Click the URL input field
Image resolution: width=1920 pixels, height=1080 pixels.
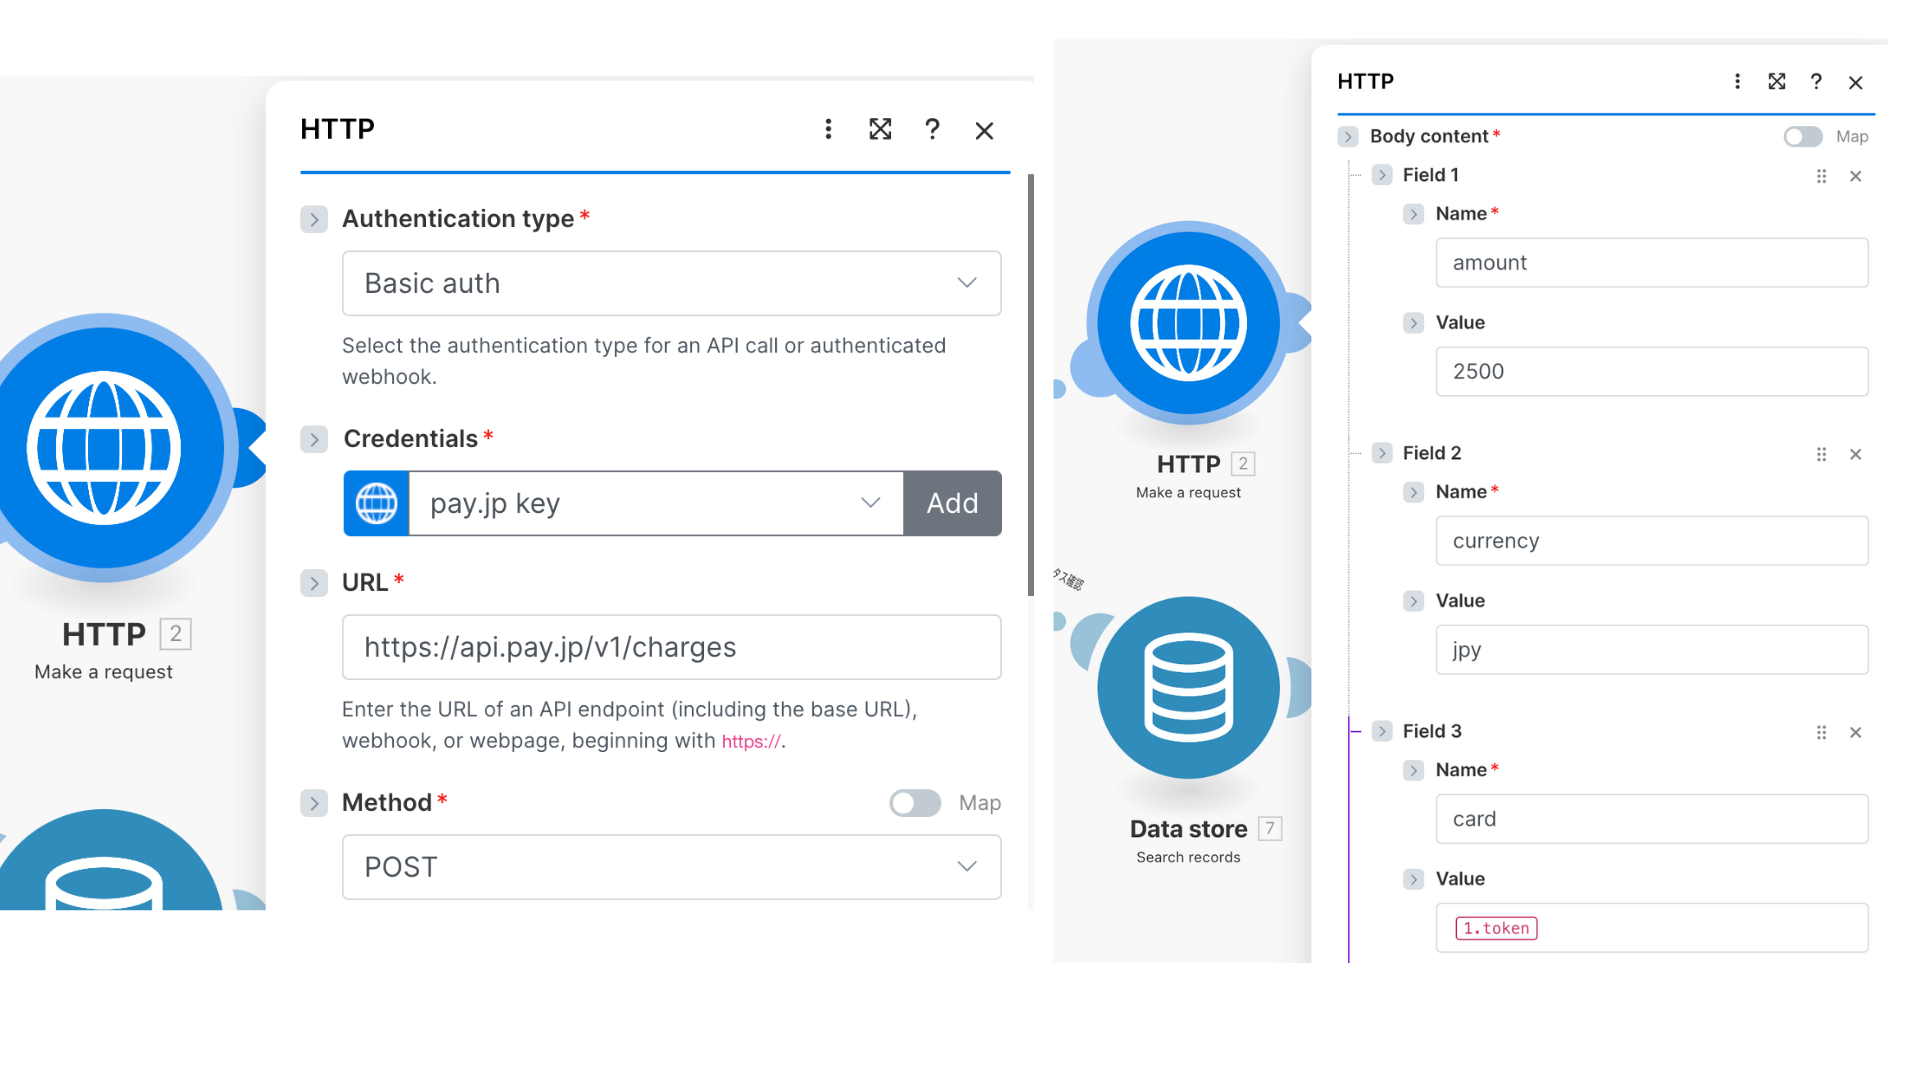pos(671,647)
